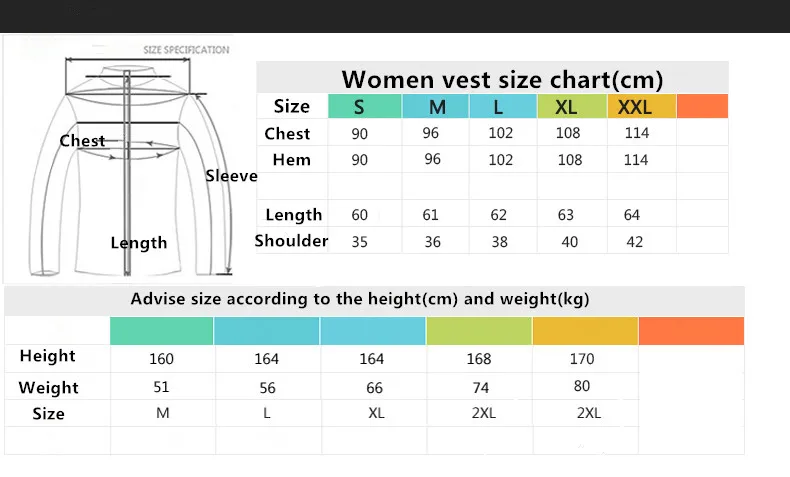790x477 pixels.
Task: Click the 'Weight' row label
Action: click(x=48, y=387)
